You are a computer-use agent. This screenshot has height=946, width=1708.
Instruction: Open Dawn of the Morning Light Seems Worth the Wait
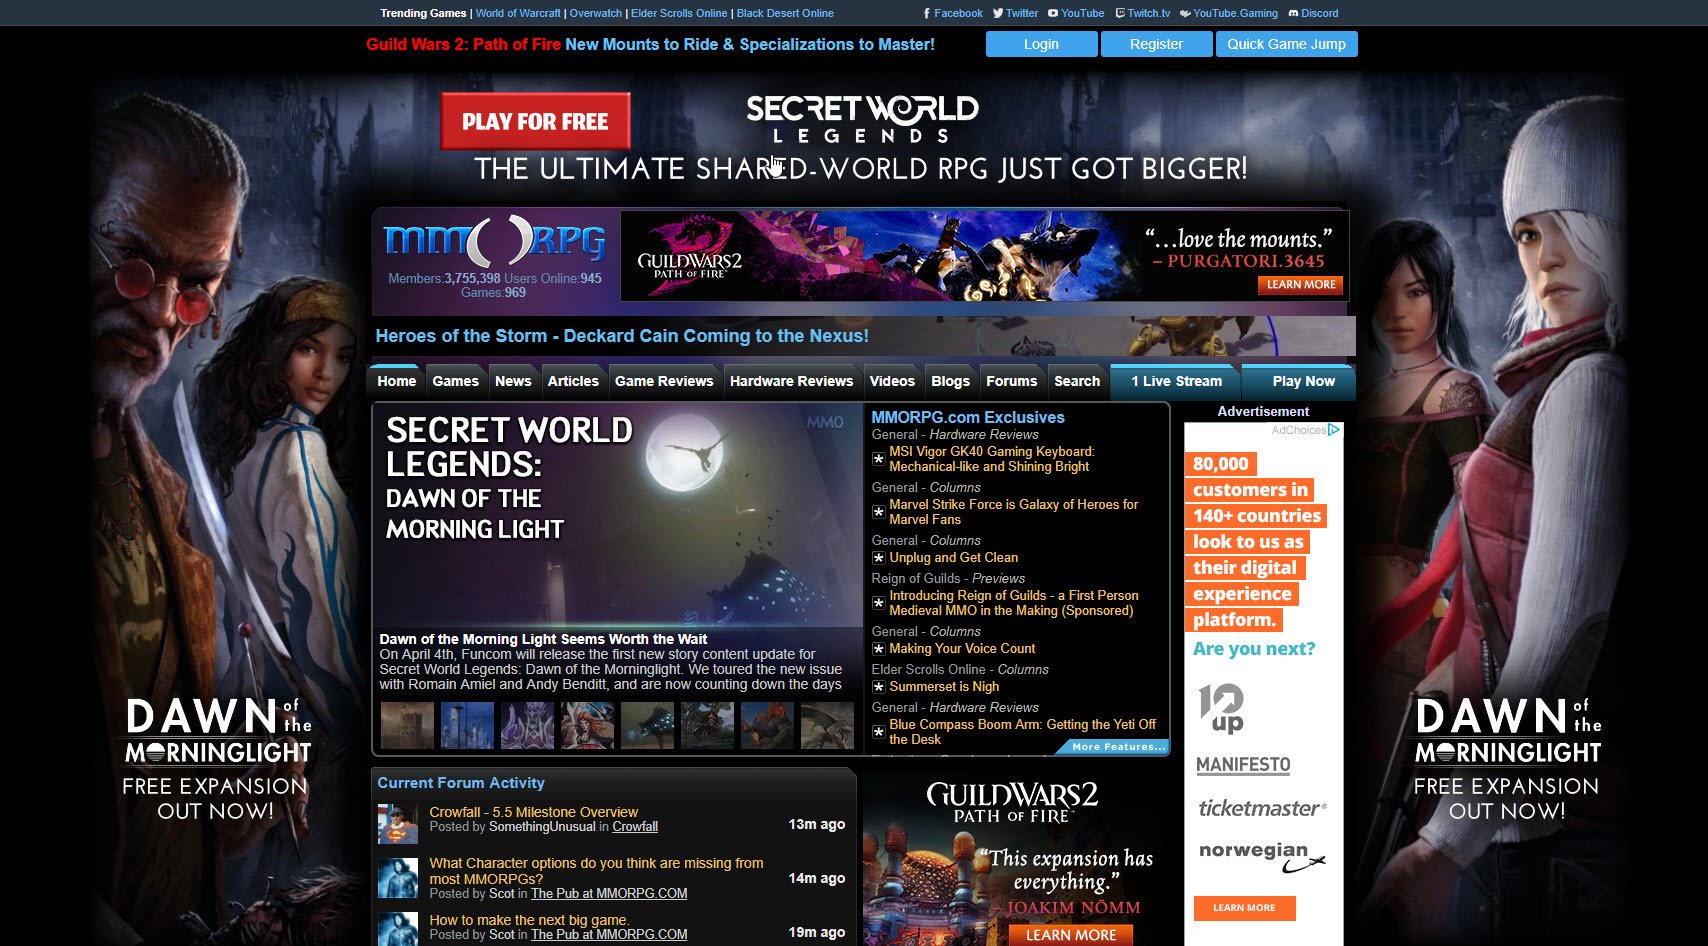[x=543, y=639]
